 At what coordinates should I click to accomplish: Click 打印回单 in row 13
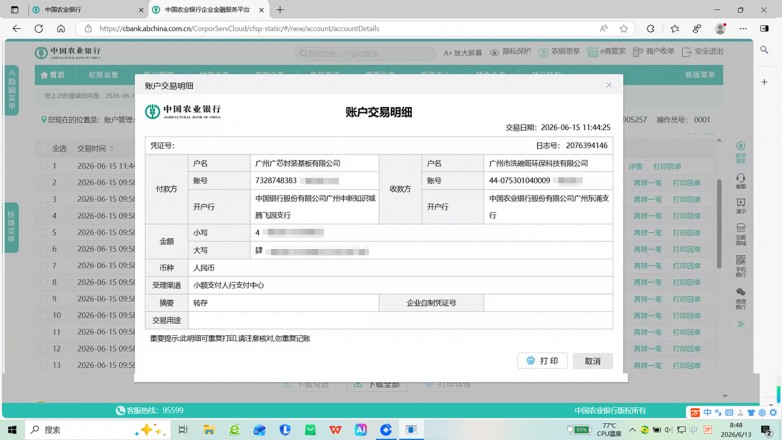(687, 365)
